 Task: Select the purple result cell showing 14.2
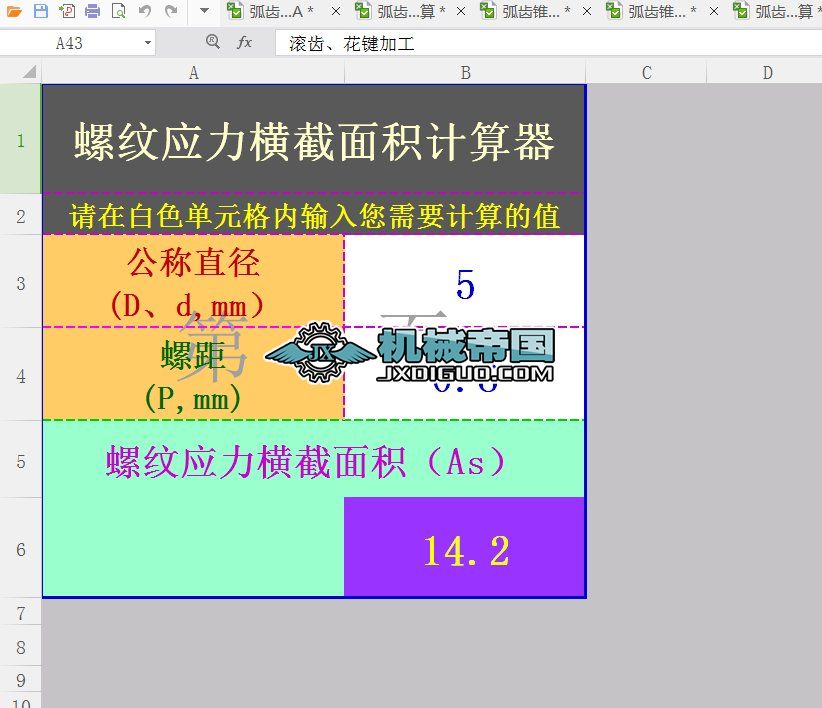point(464,547)
